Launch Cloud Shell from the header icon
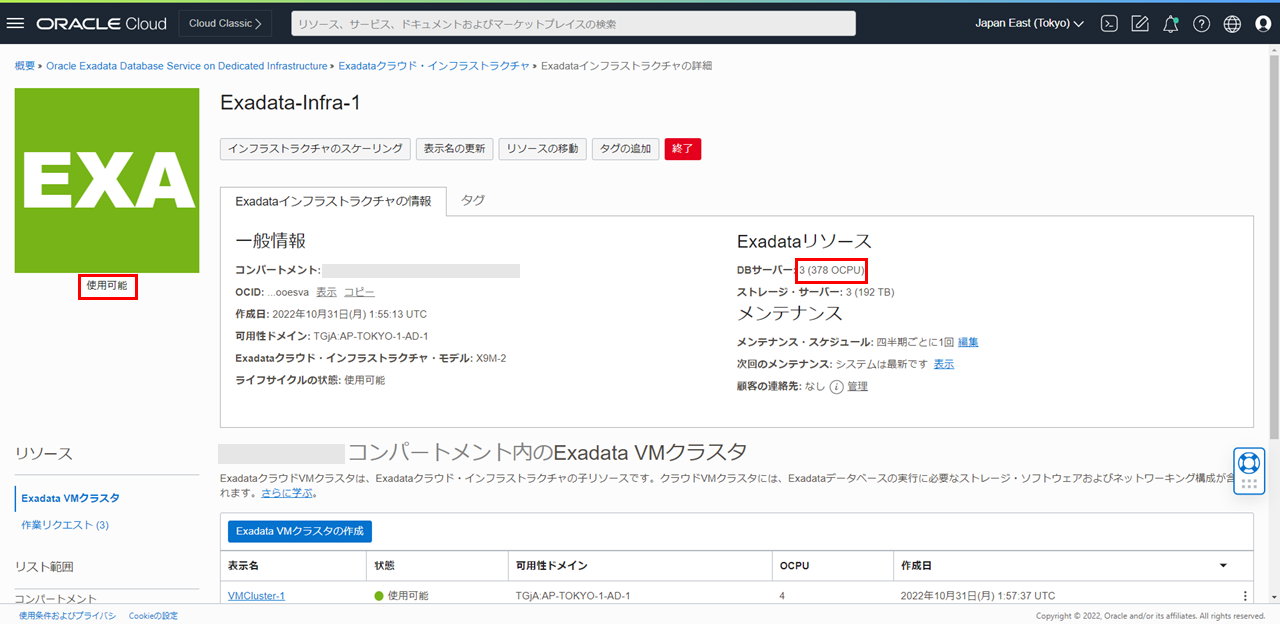Image resolution: width=1280 pixels, height=624 pixels. 1108,24
